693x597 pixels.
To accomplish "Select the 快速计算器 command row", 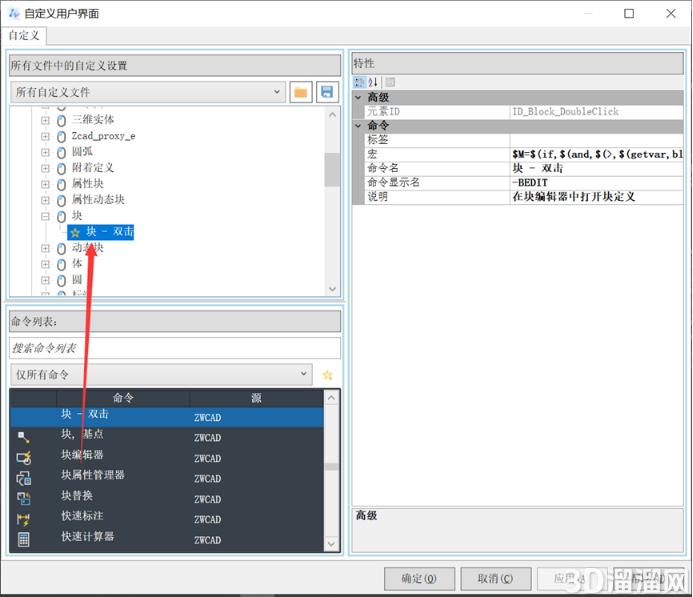I will click(x=167, y=540).
